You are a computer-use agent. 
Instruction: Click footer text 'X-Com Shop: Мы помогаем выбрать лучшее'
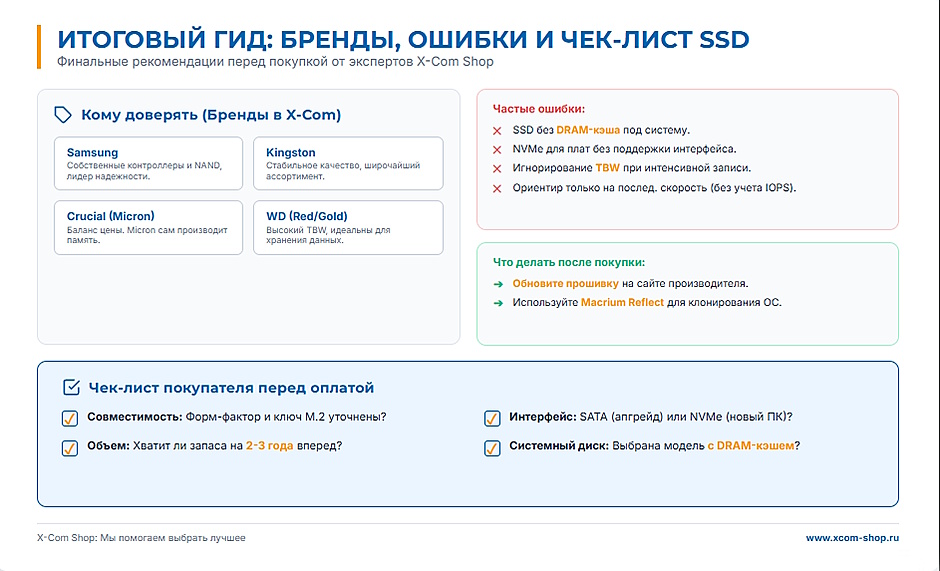point(141,538)
